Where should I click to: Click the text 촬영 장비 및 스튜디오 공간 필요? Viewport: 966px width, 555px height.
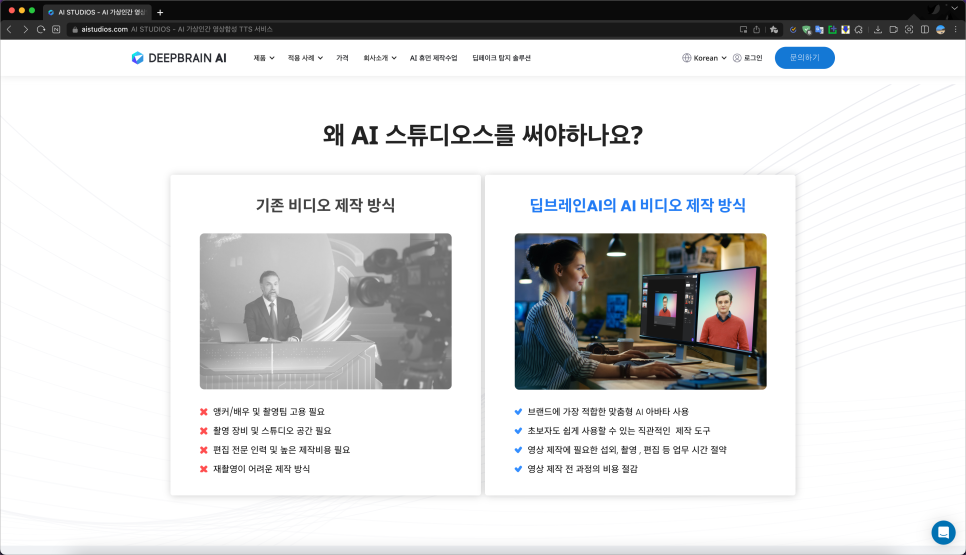[x=272, y=431]
